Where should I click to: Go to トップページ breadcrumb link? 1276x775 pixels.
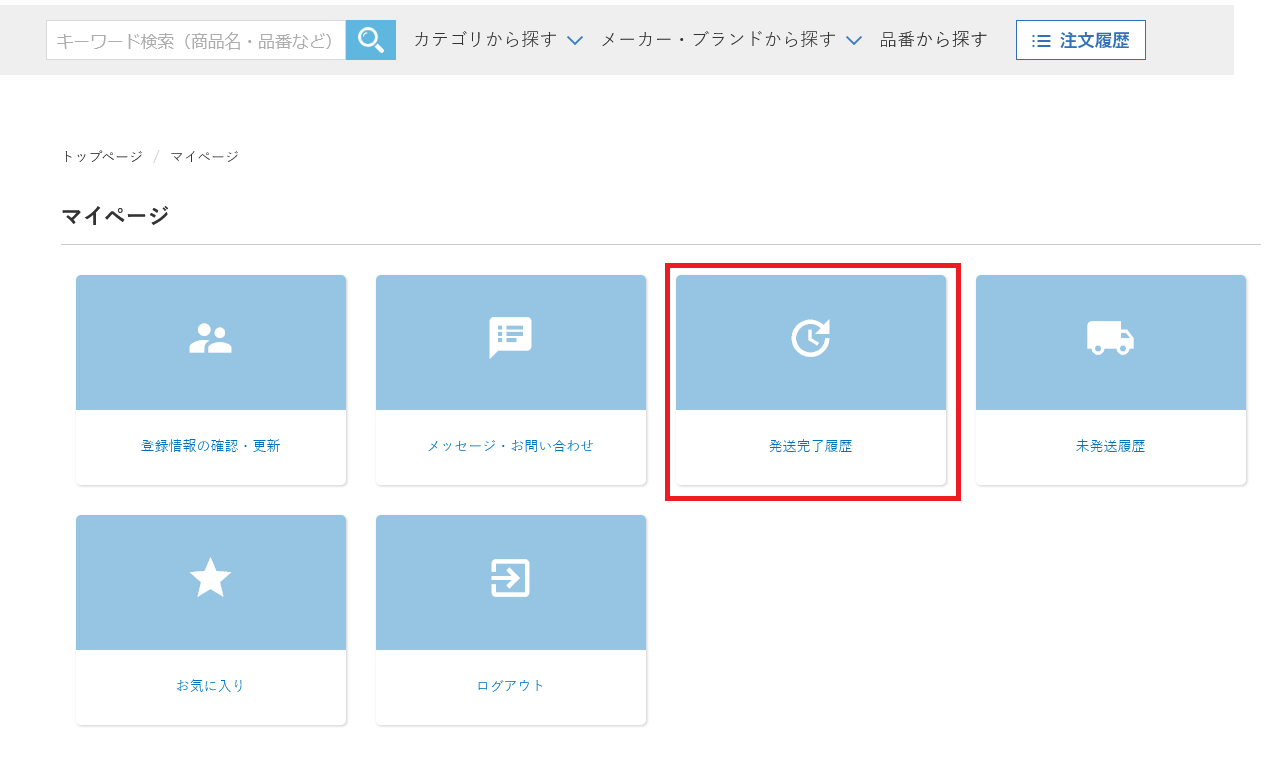[x=102, y=157]
